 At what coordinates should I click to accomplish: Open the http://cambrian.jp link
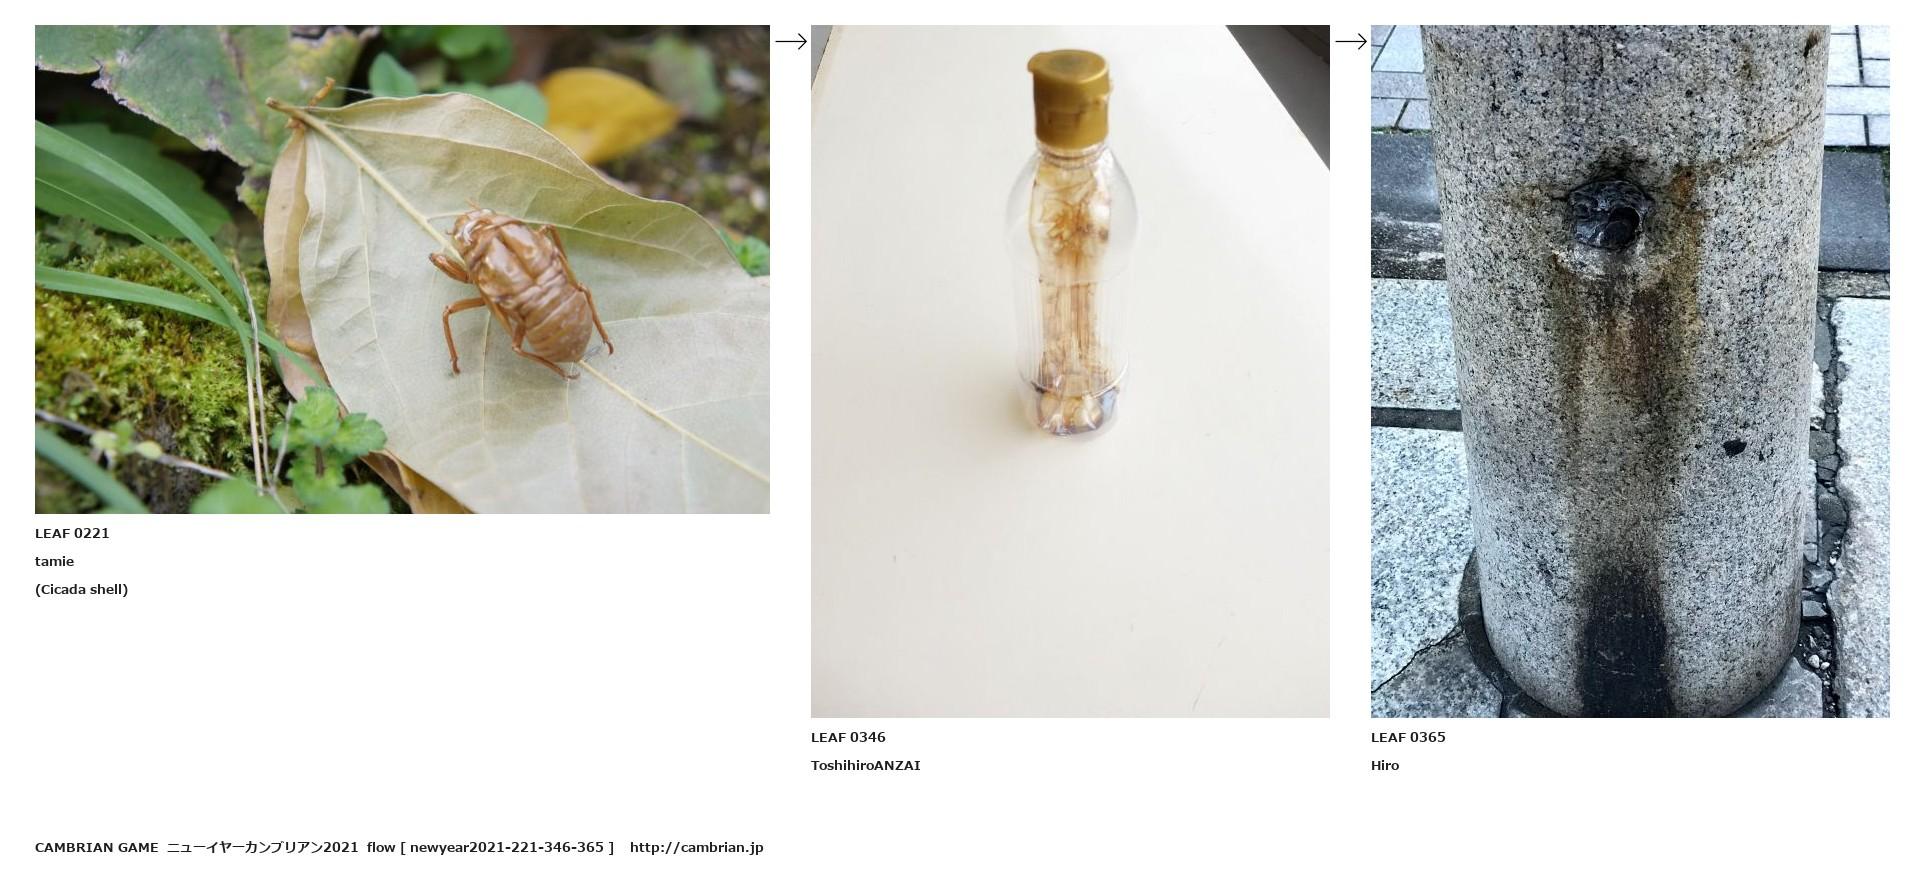[696, 847]
